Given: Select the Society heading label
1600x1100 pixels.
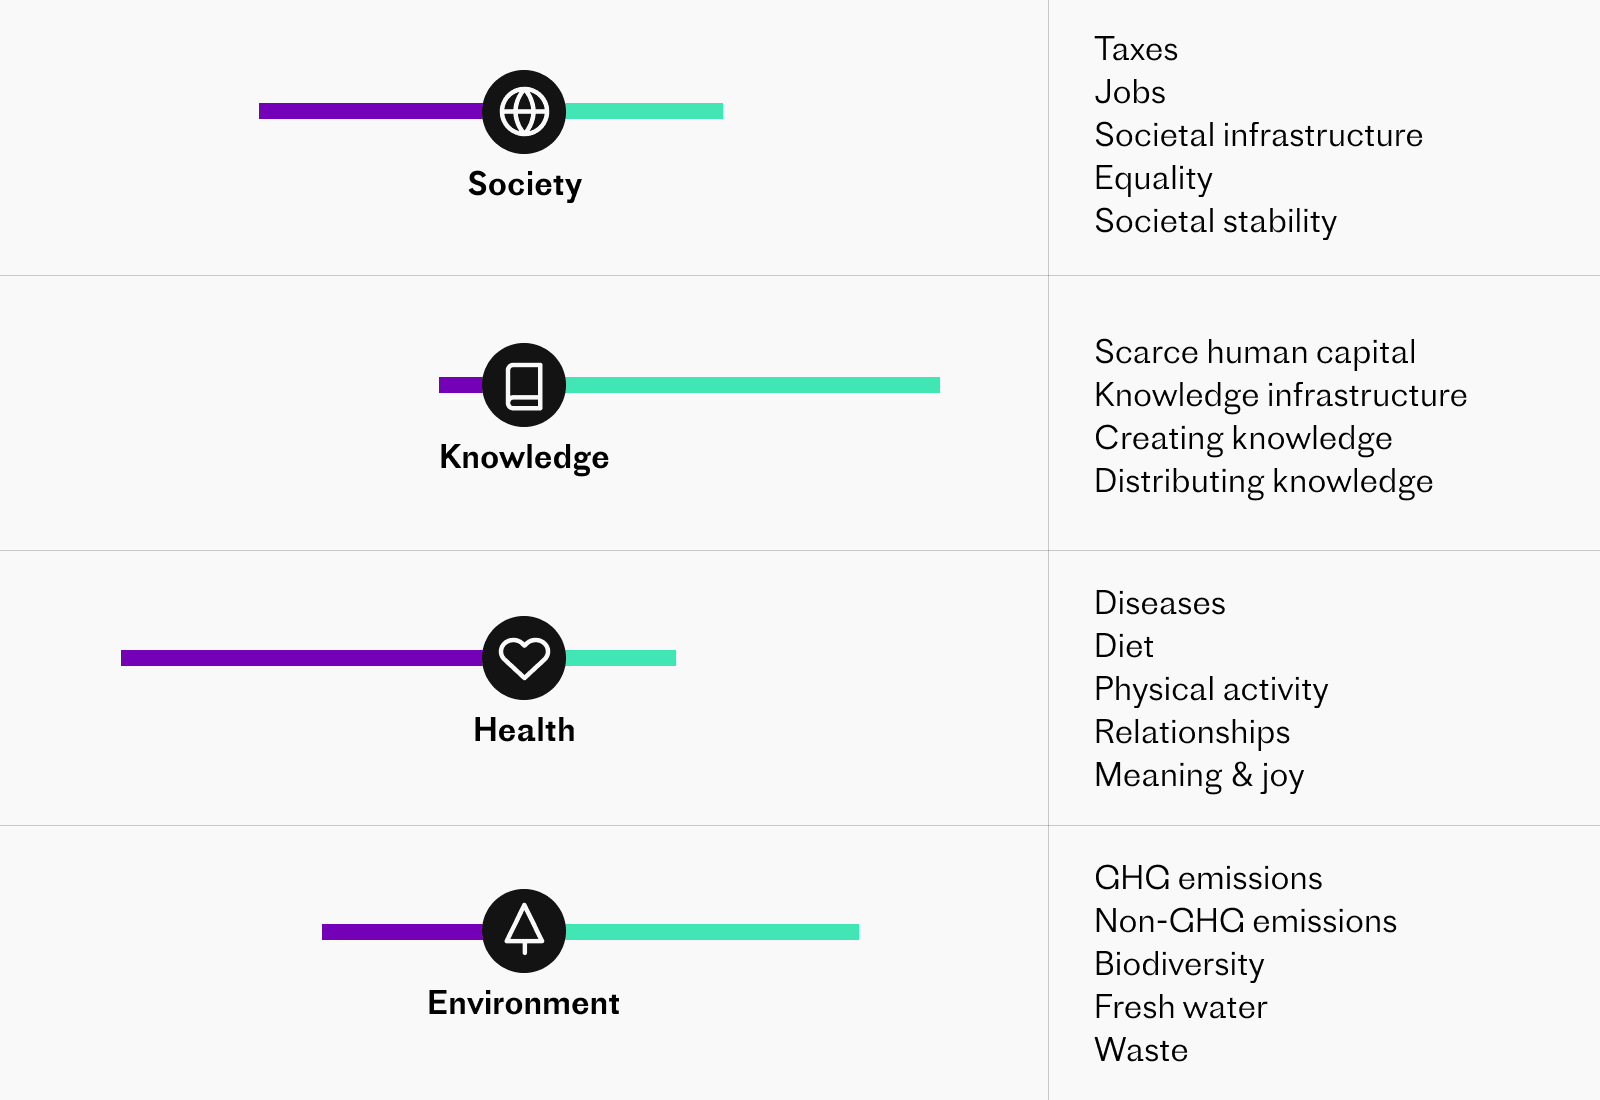Looking at the screenshot, I should click(x=525, y=185).
